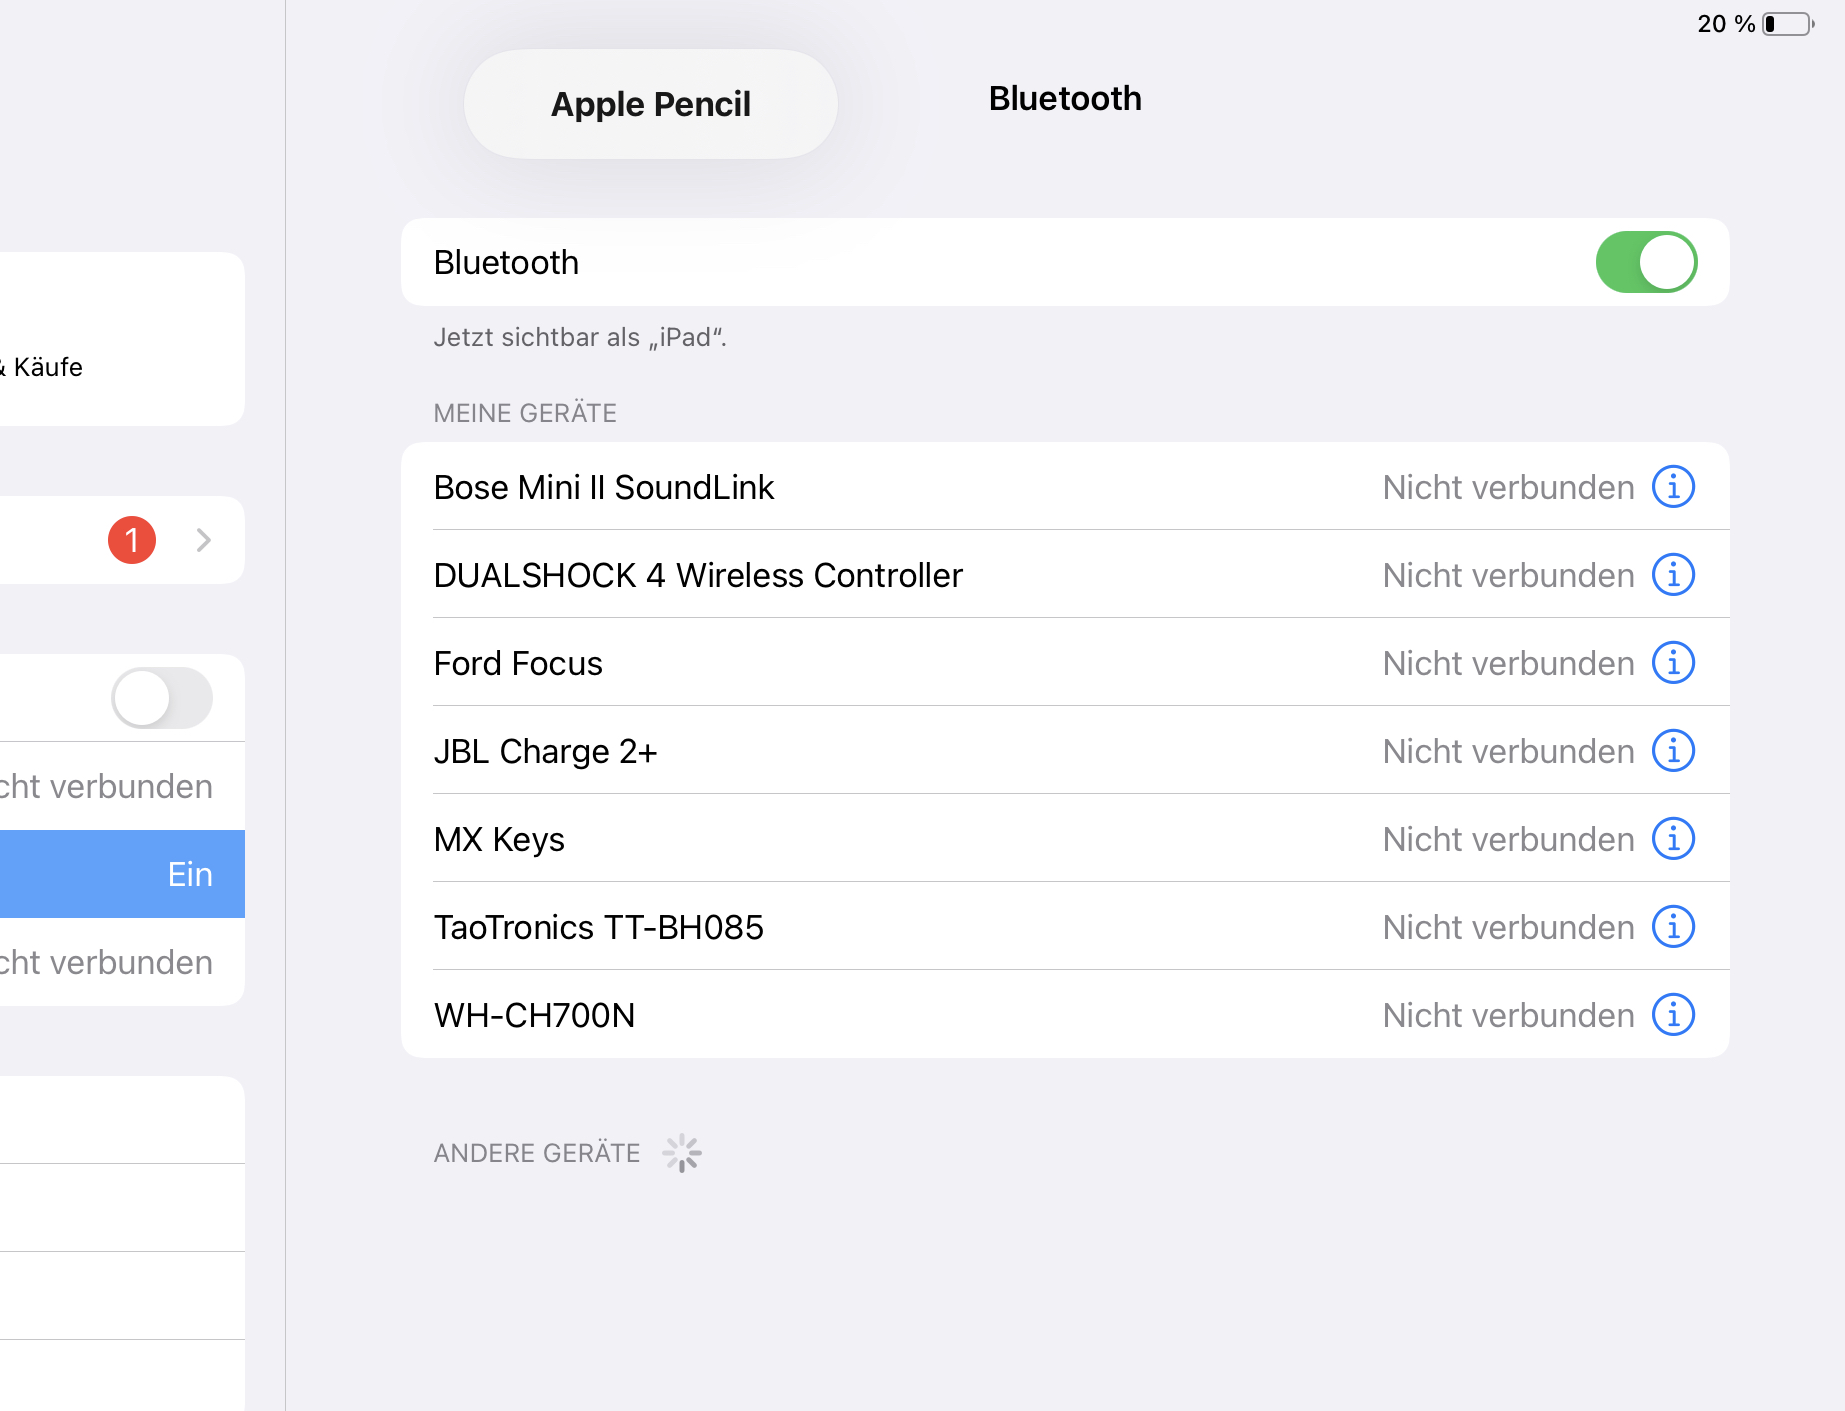Tap the red notification badge

[x=132, y=540]
